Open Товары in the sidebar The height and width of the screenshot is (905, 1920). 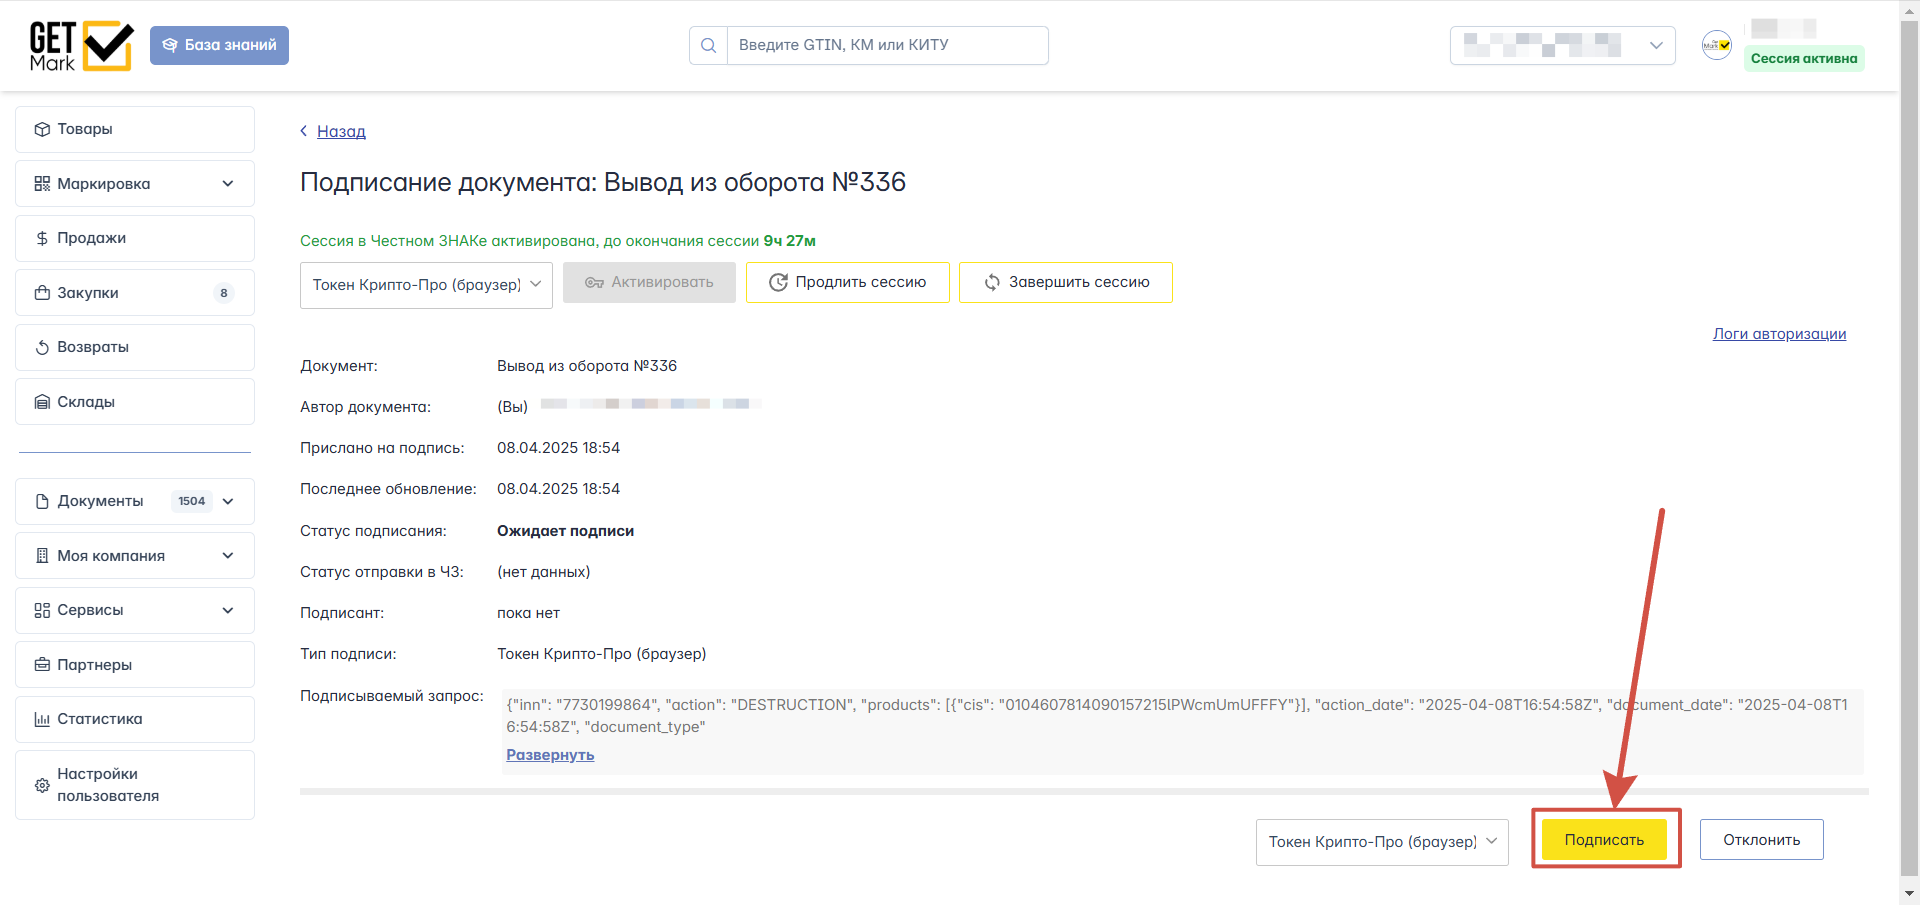[135, 129]
